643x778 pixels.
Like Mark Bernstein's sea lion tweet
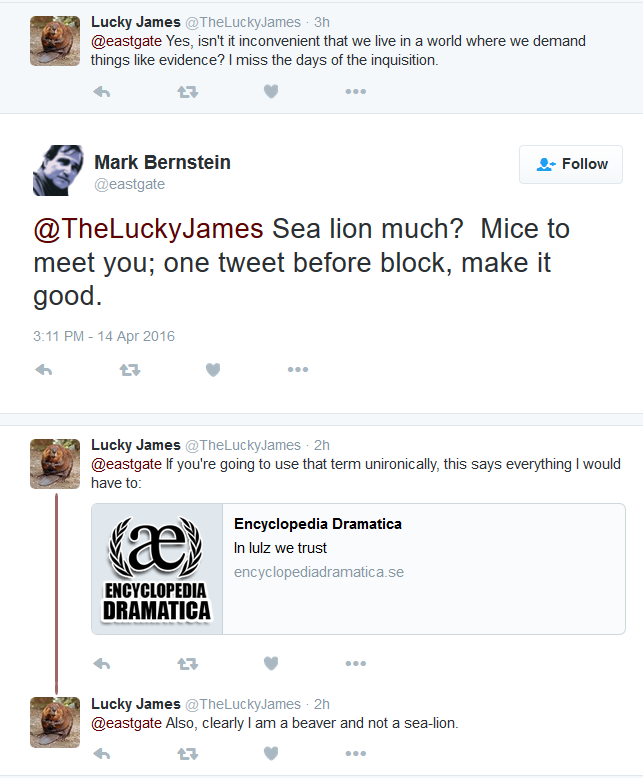[213, 370]
